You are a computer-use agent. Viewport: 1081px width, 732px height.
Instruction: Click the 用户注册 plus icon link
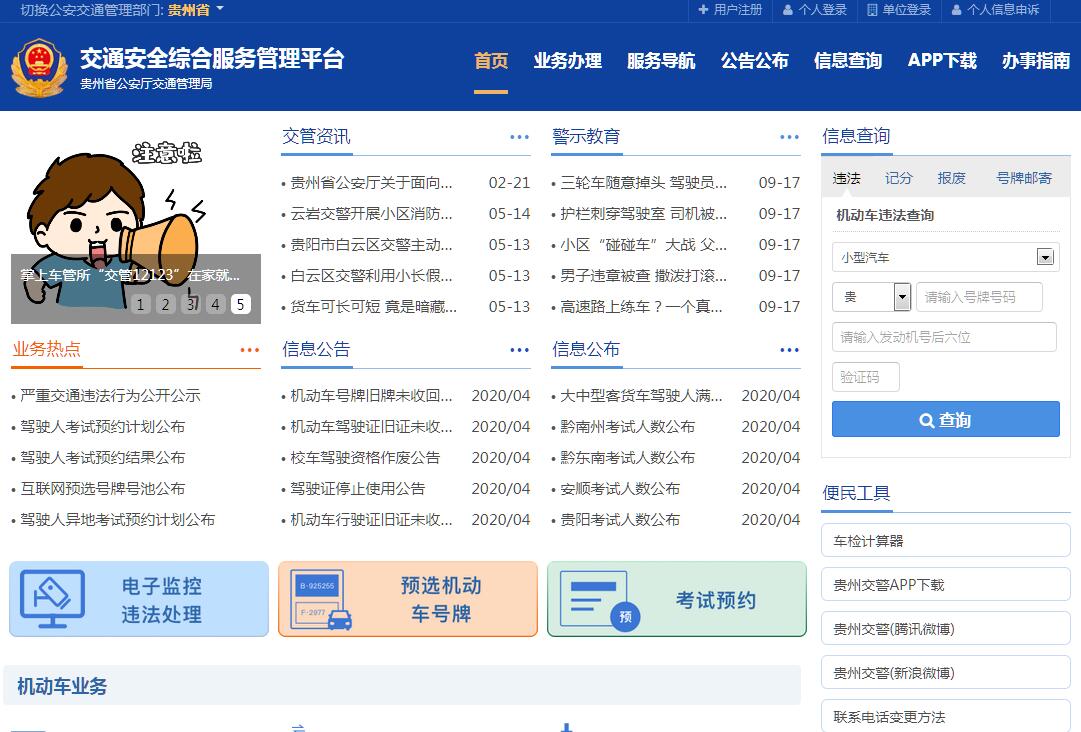(x=730, y=10)
